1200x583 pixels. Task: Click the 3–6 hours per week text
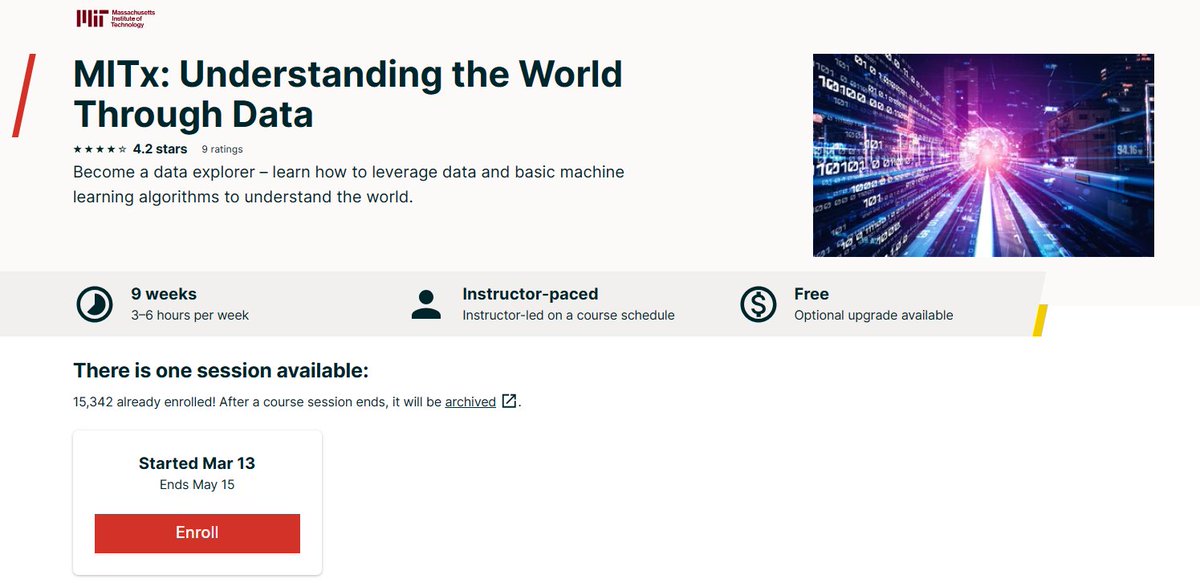(190, 315)
